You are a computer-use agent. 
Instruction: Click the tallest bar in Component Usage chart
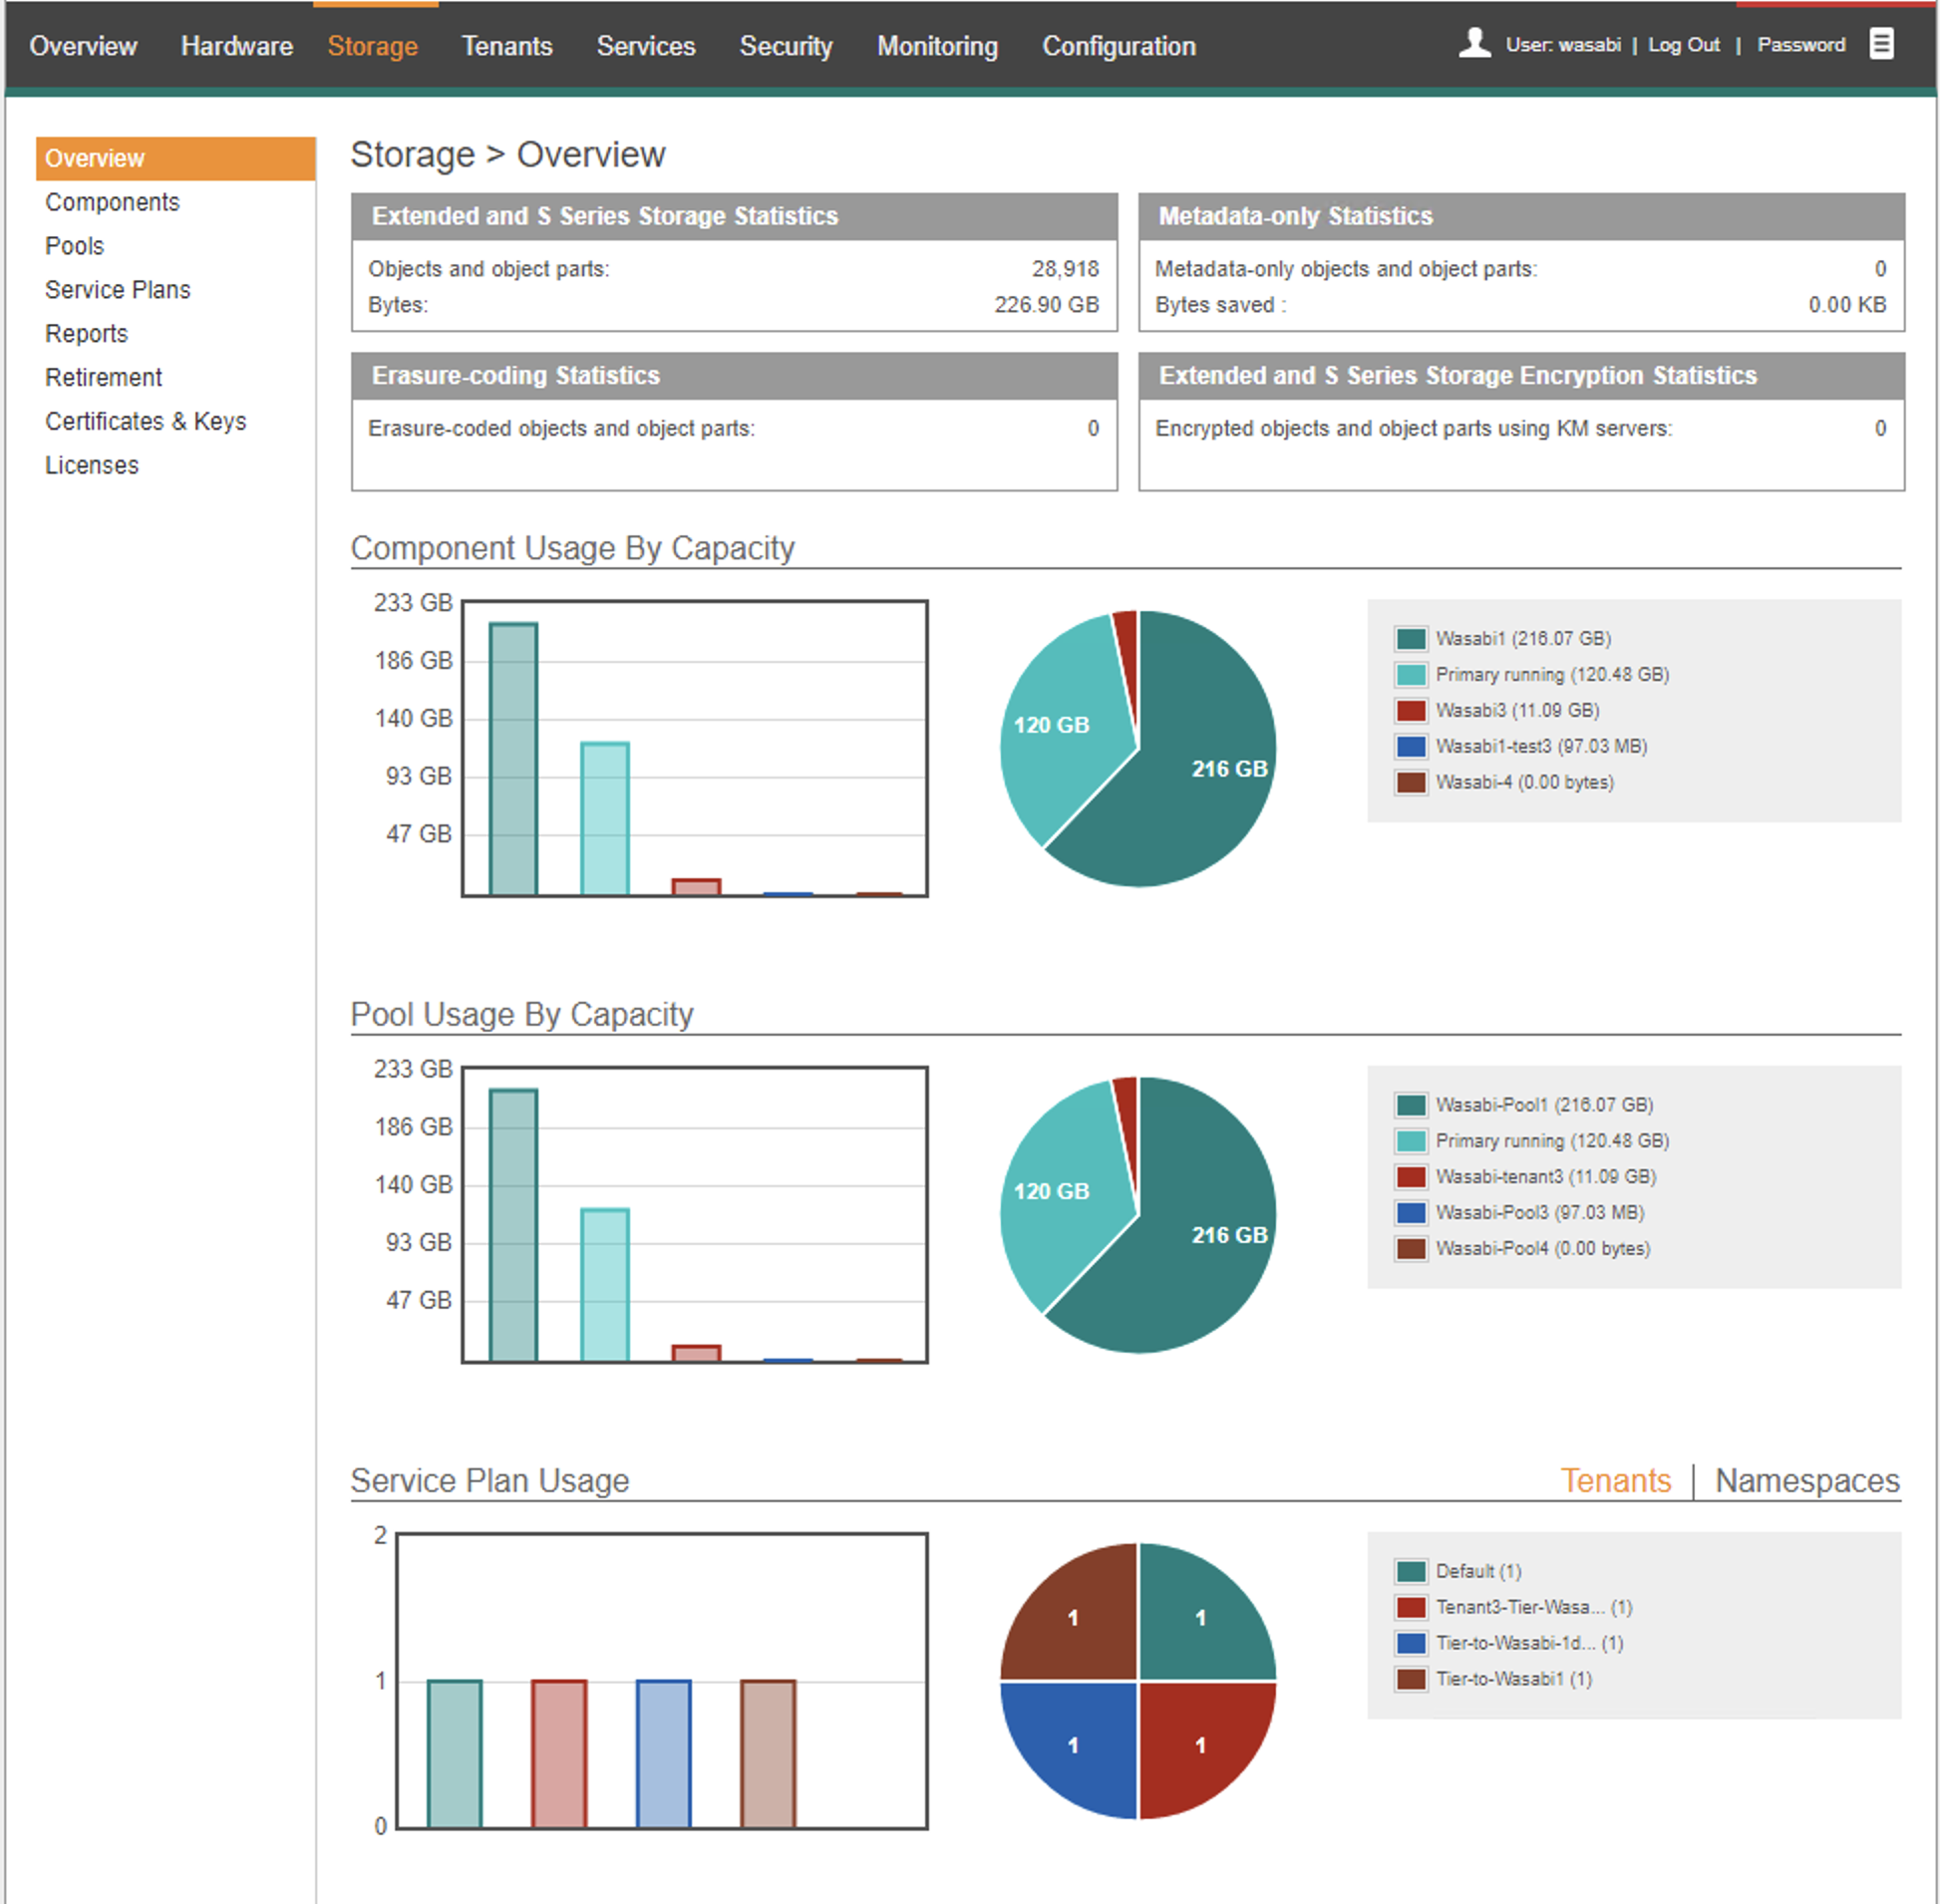coord(513,759)
